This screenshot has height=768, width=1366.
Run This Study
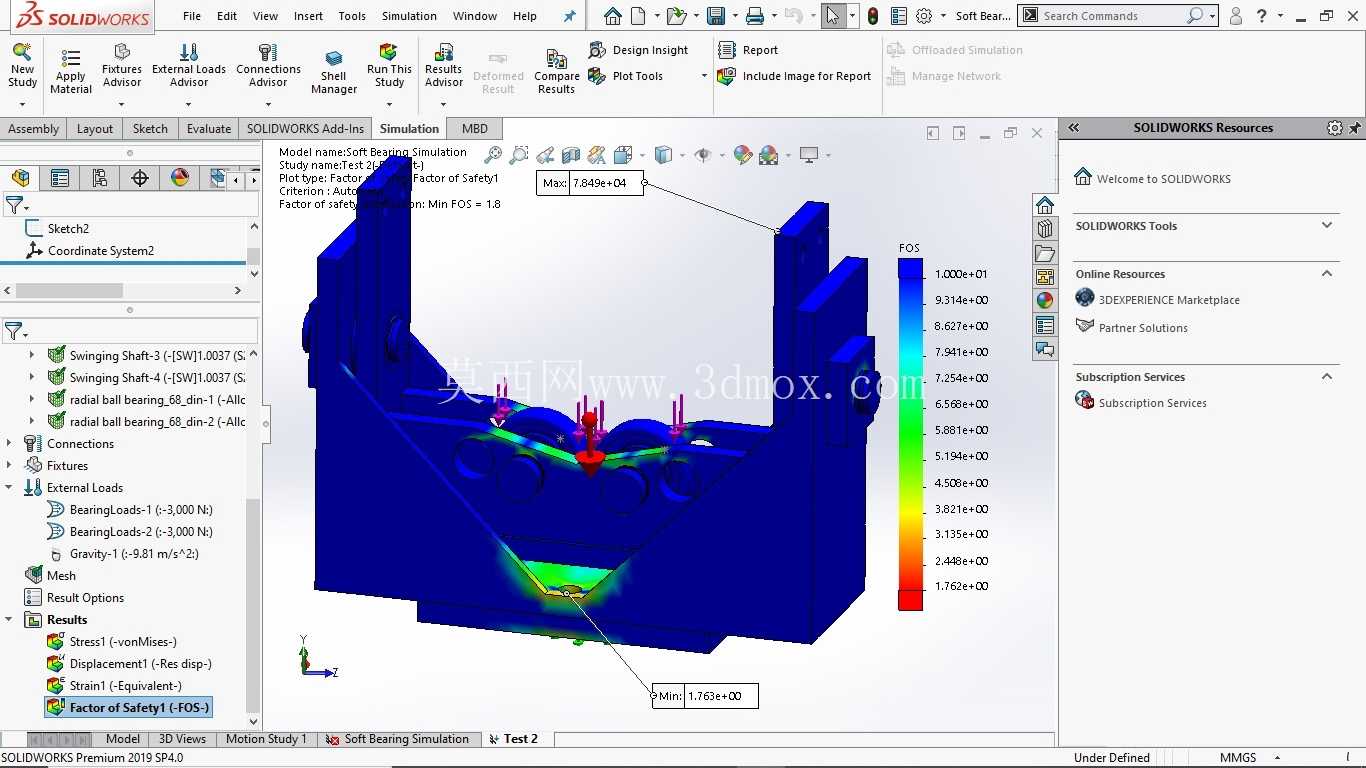(x=389, y=66)
